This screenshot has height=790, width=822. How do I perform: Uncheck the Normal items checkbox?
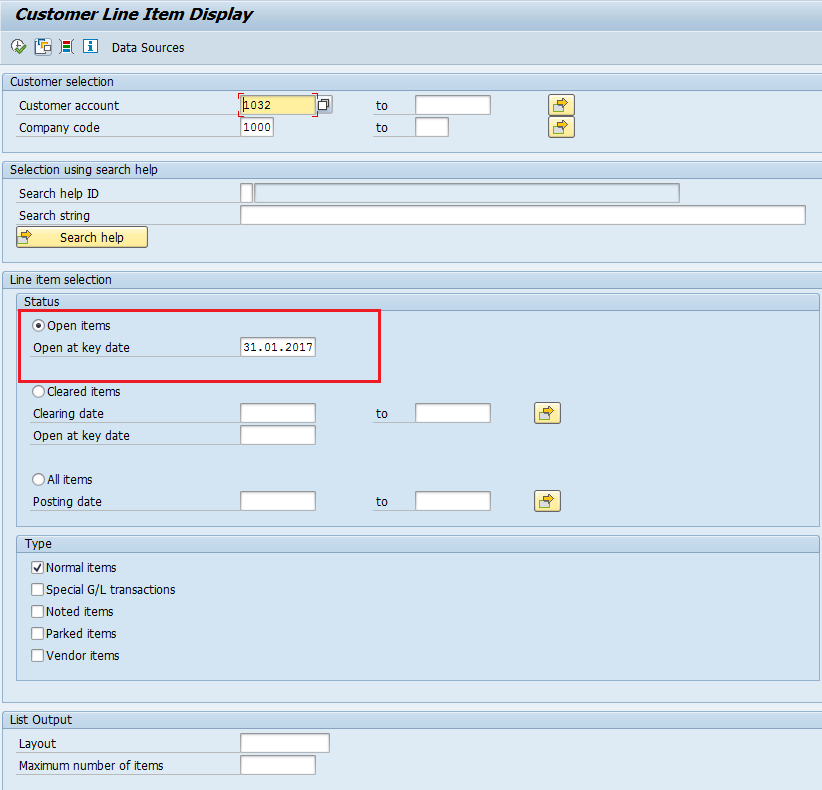click(37, 568)
